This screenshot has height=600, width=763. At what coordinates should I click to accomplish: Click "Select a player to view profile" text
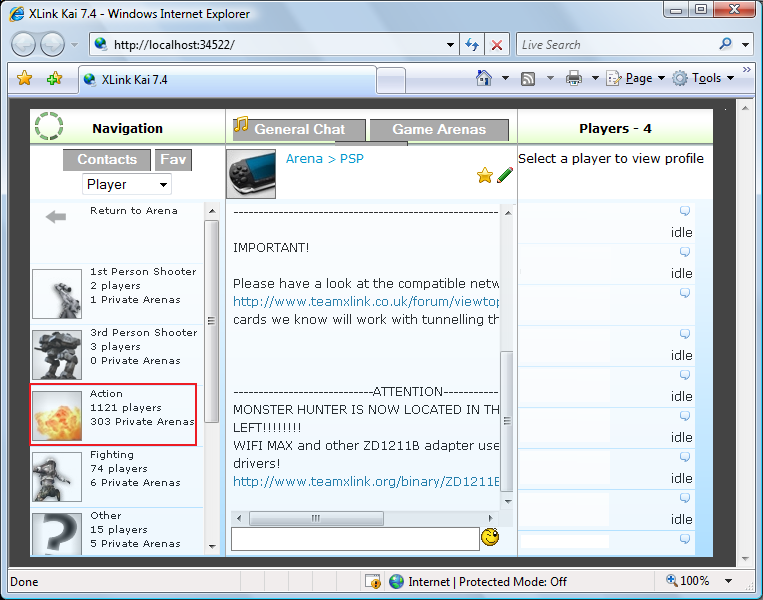611,159
